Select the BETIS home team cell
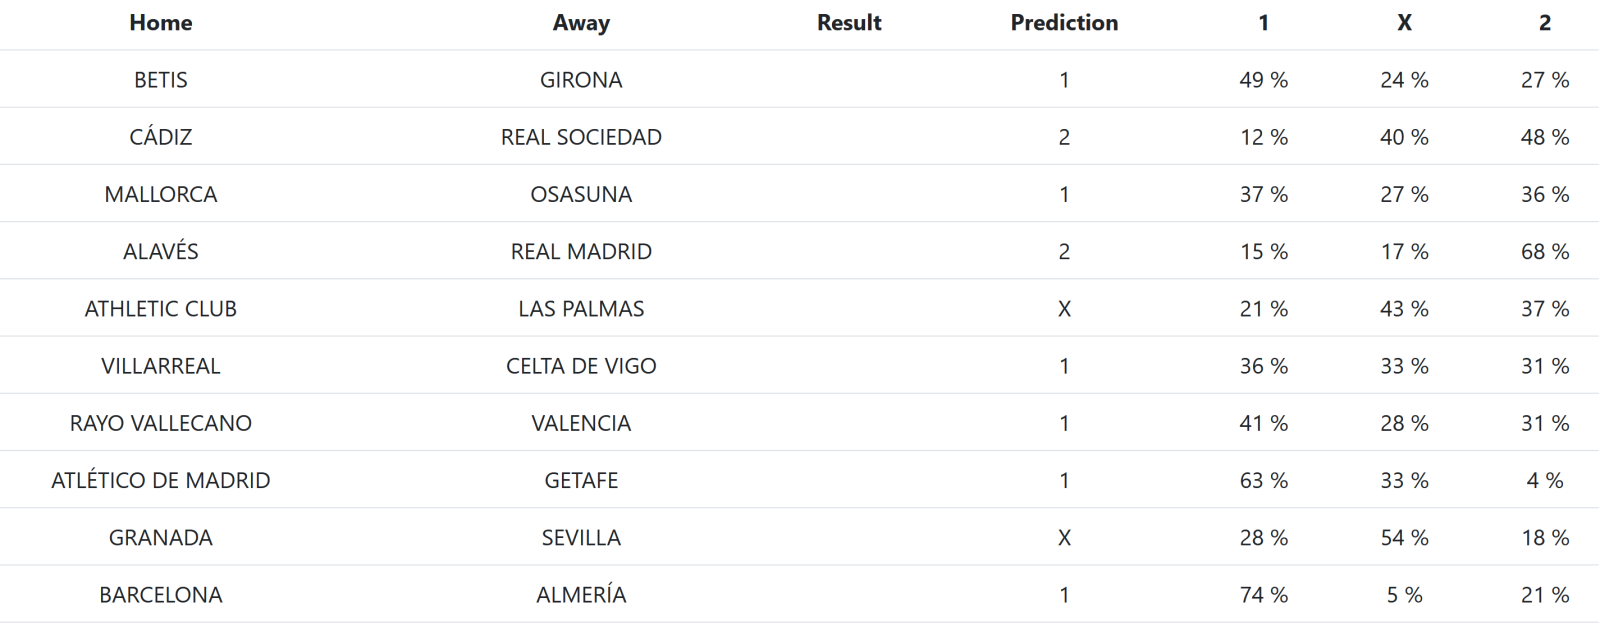This screenshot has width=1600, height=630. click(x=160, y=80)
